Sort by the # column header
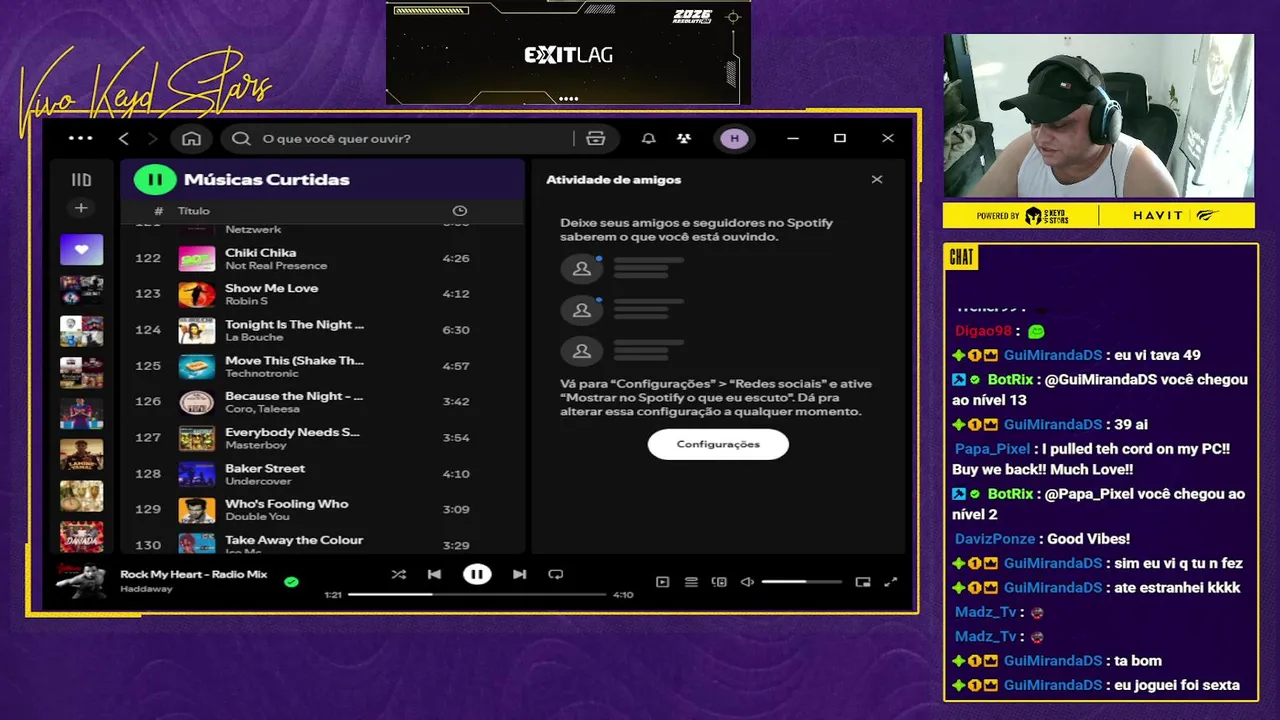Viewport: 1280px width, 720px height. [x=158, y=211]
